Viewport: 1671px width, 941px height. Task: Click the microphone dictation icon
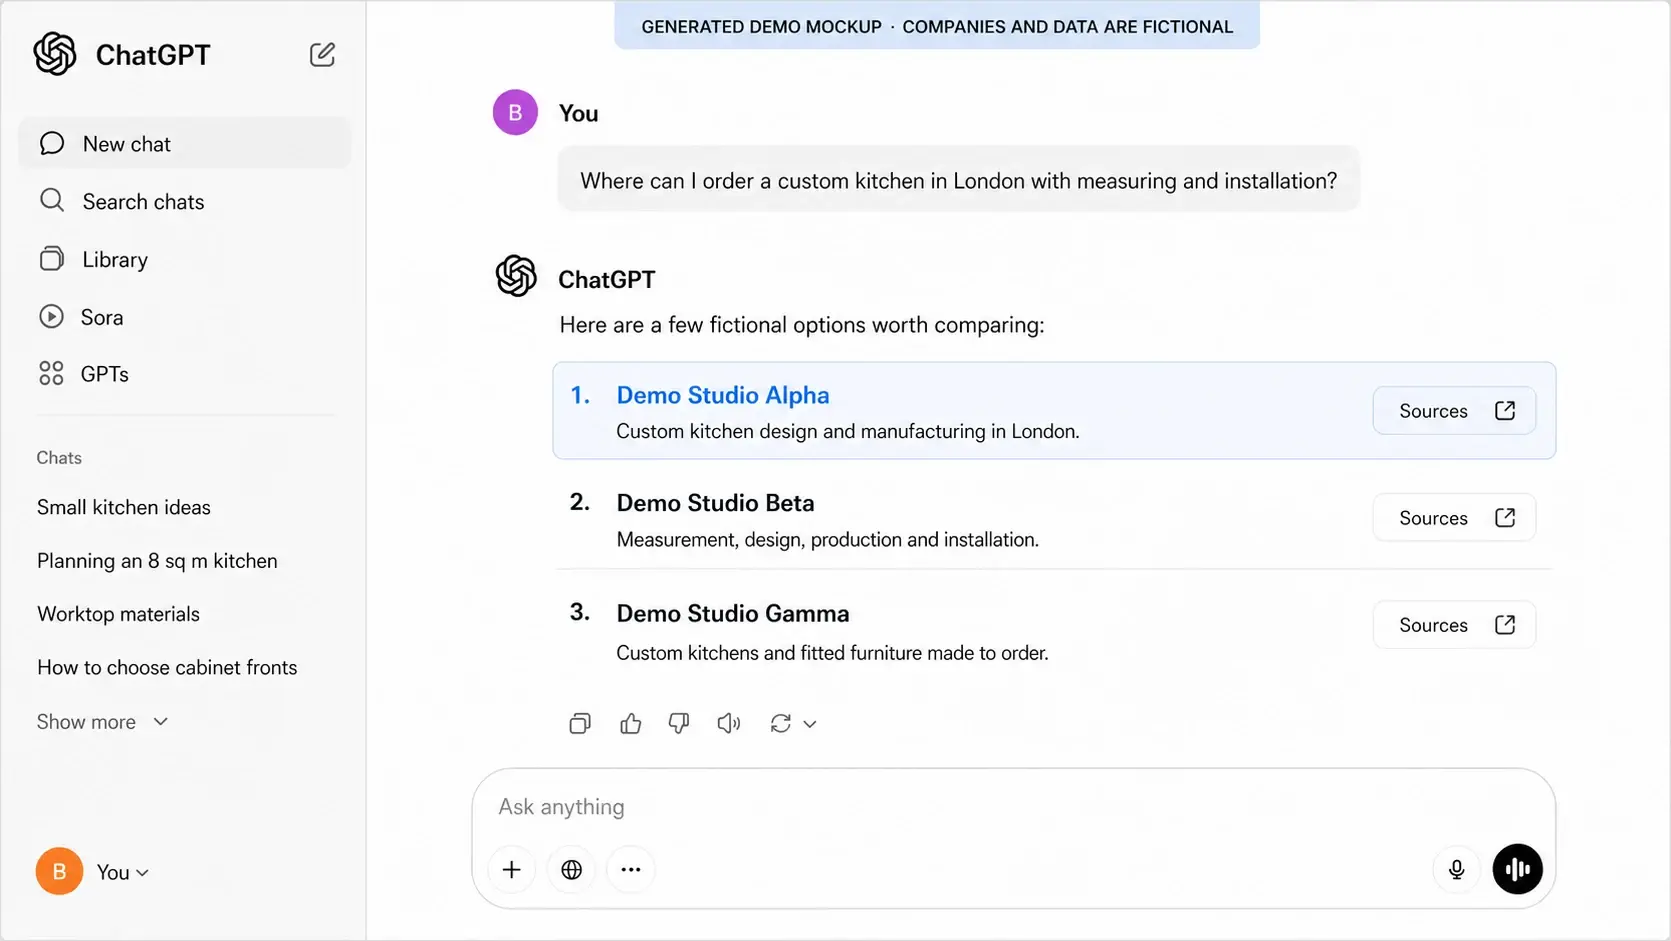click(1456, 869)
